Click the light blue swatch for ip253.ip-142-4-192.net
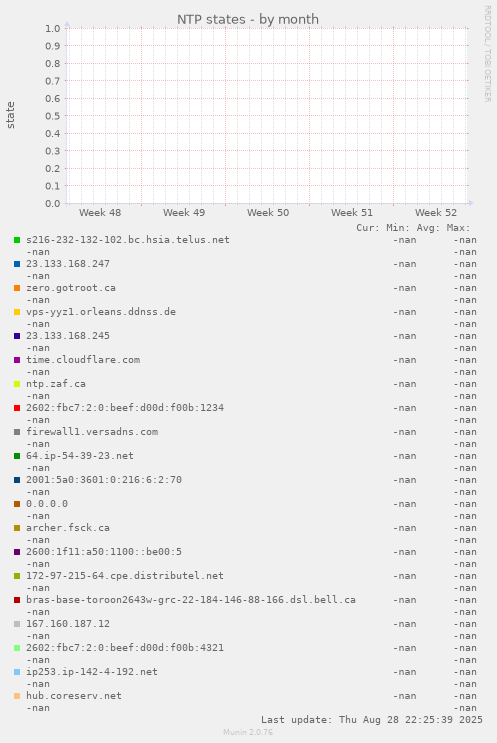This screenshot has height=743, width=497. (17, 672)
